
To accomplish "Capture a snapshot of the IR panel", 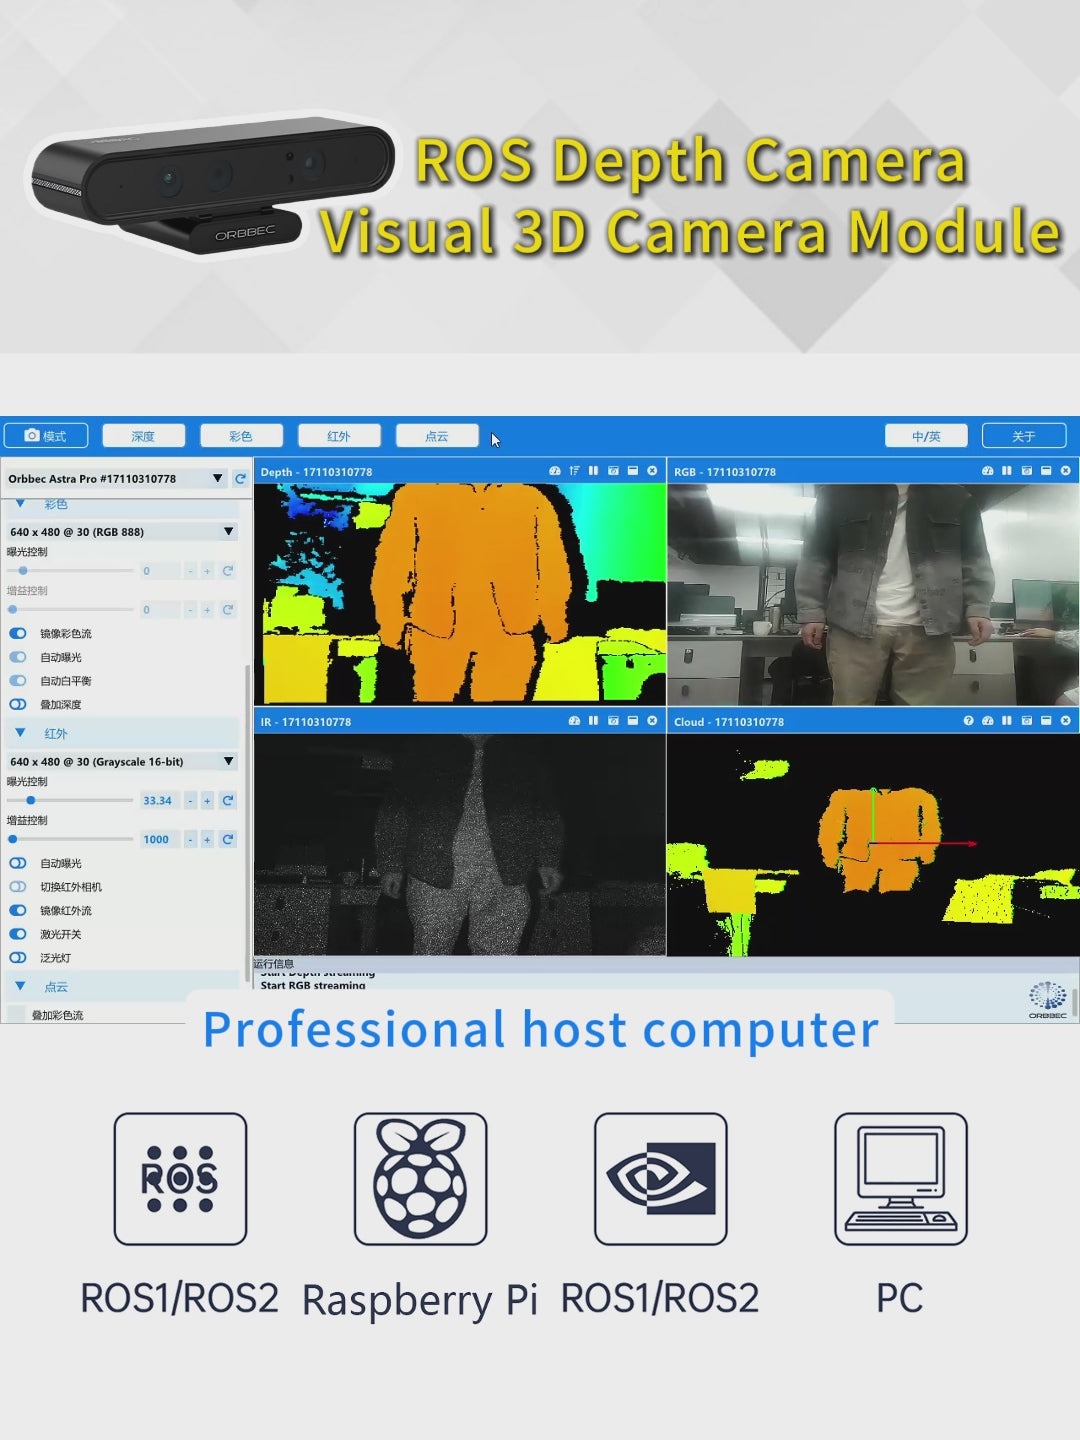I will [x=613, y=721].
